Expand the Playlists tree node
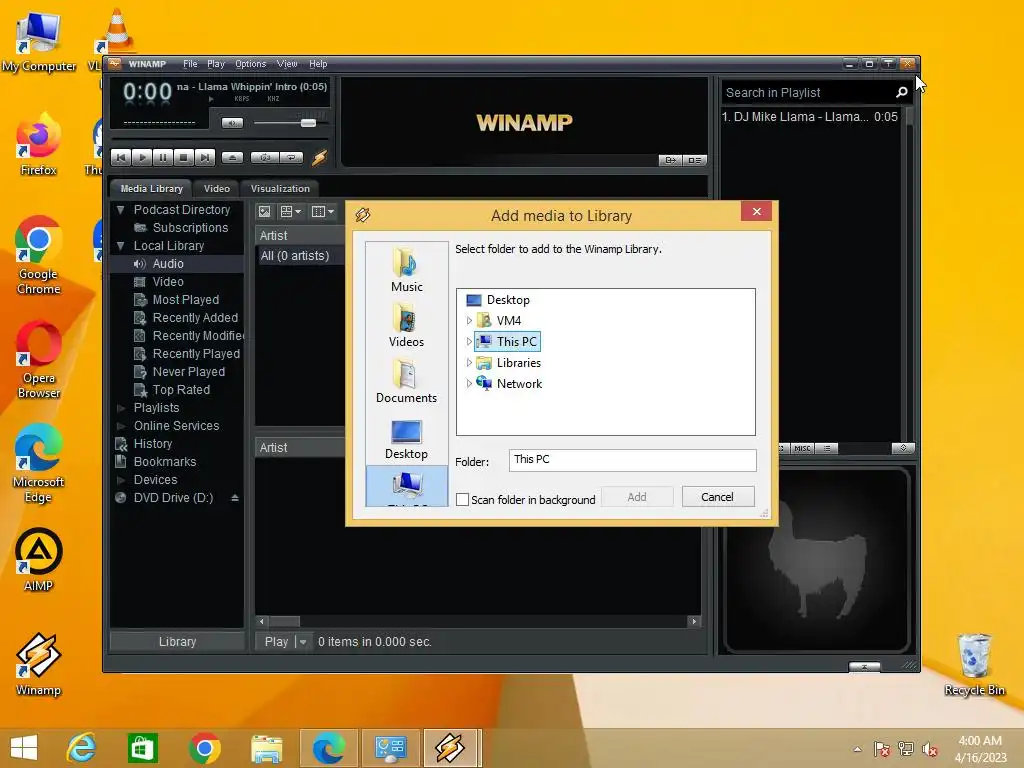1024x768 pixels. [120, 408]
